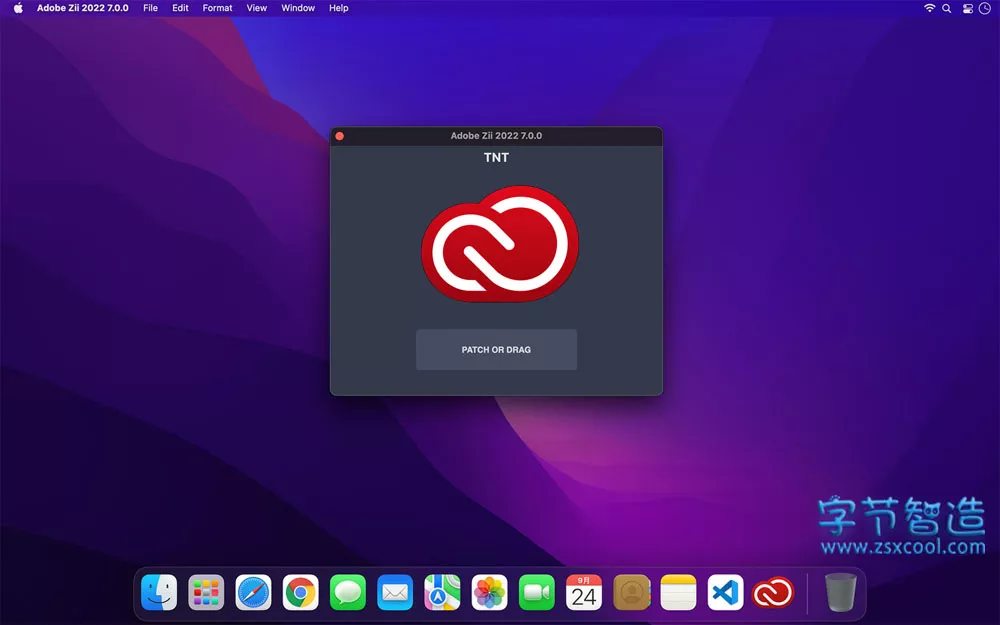
Task: Open Finder from the Dock
Action: click(159, 592)
